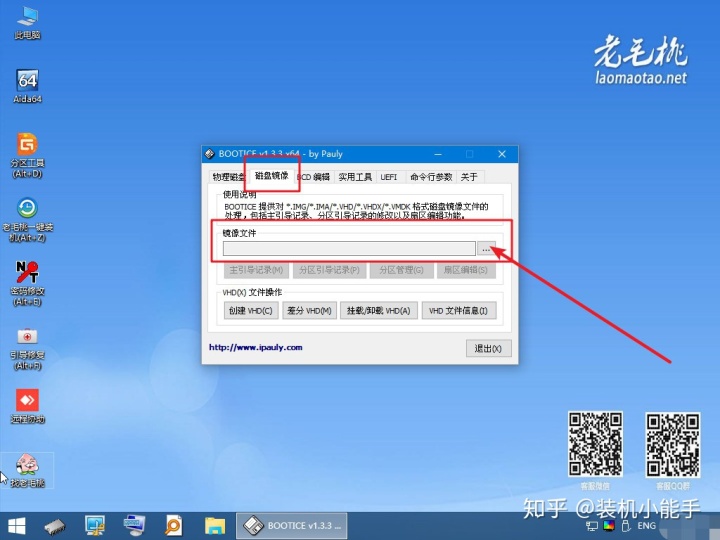Viewport: 720px width, 540px height.
Task: Open the network tray icon
Action: click(592, 526)
